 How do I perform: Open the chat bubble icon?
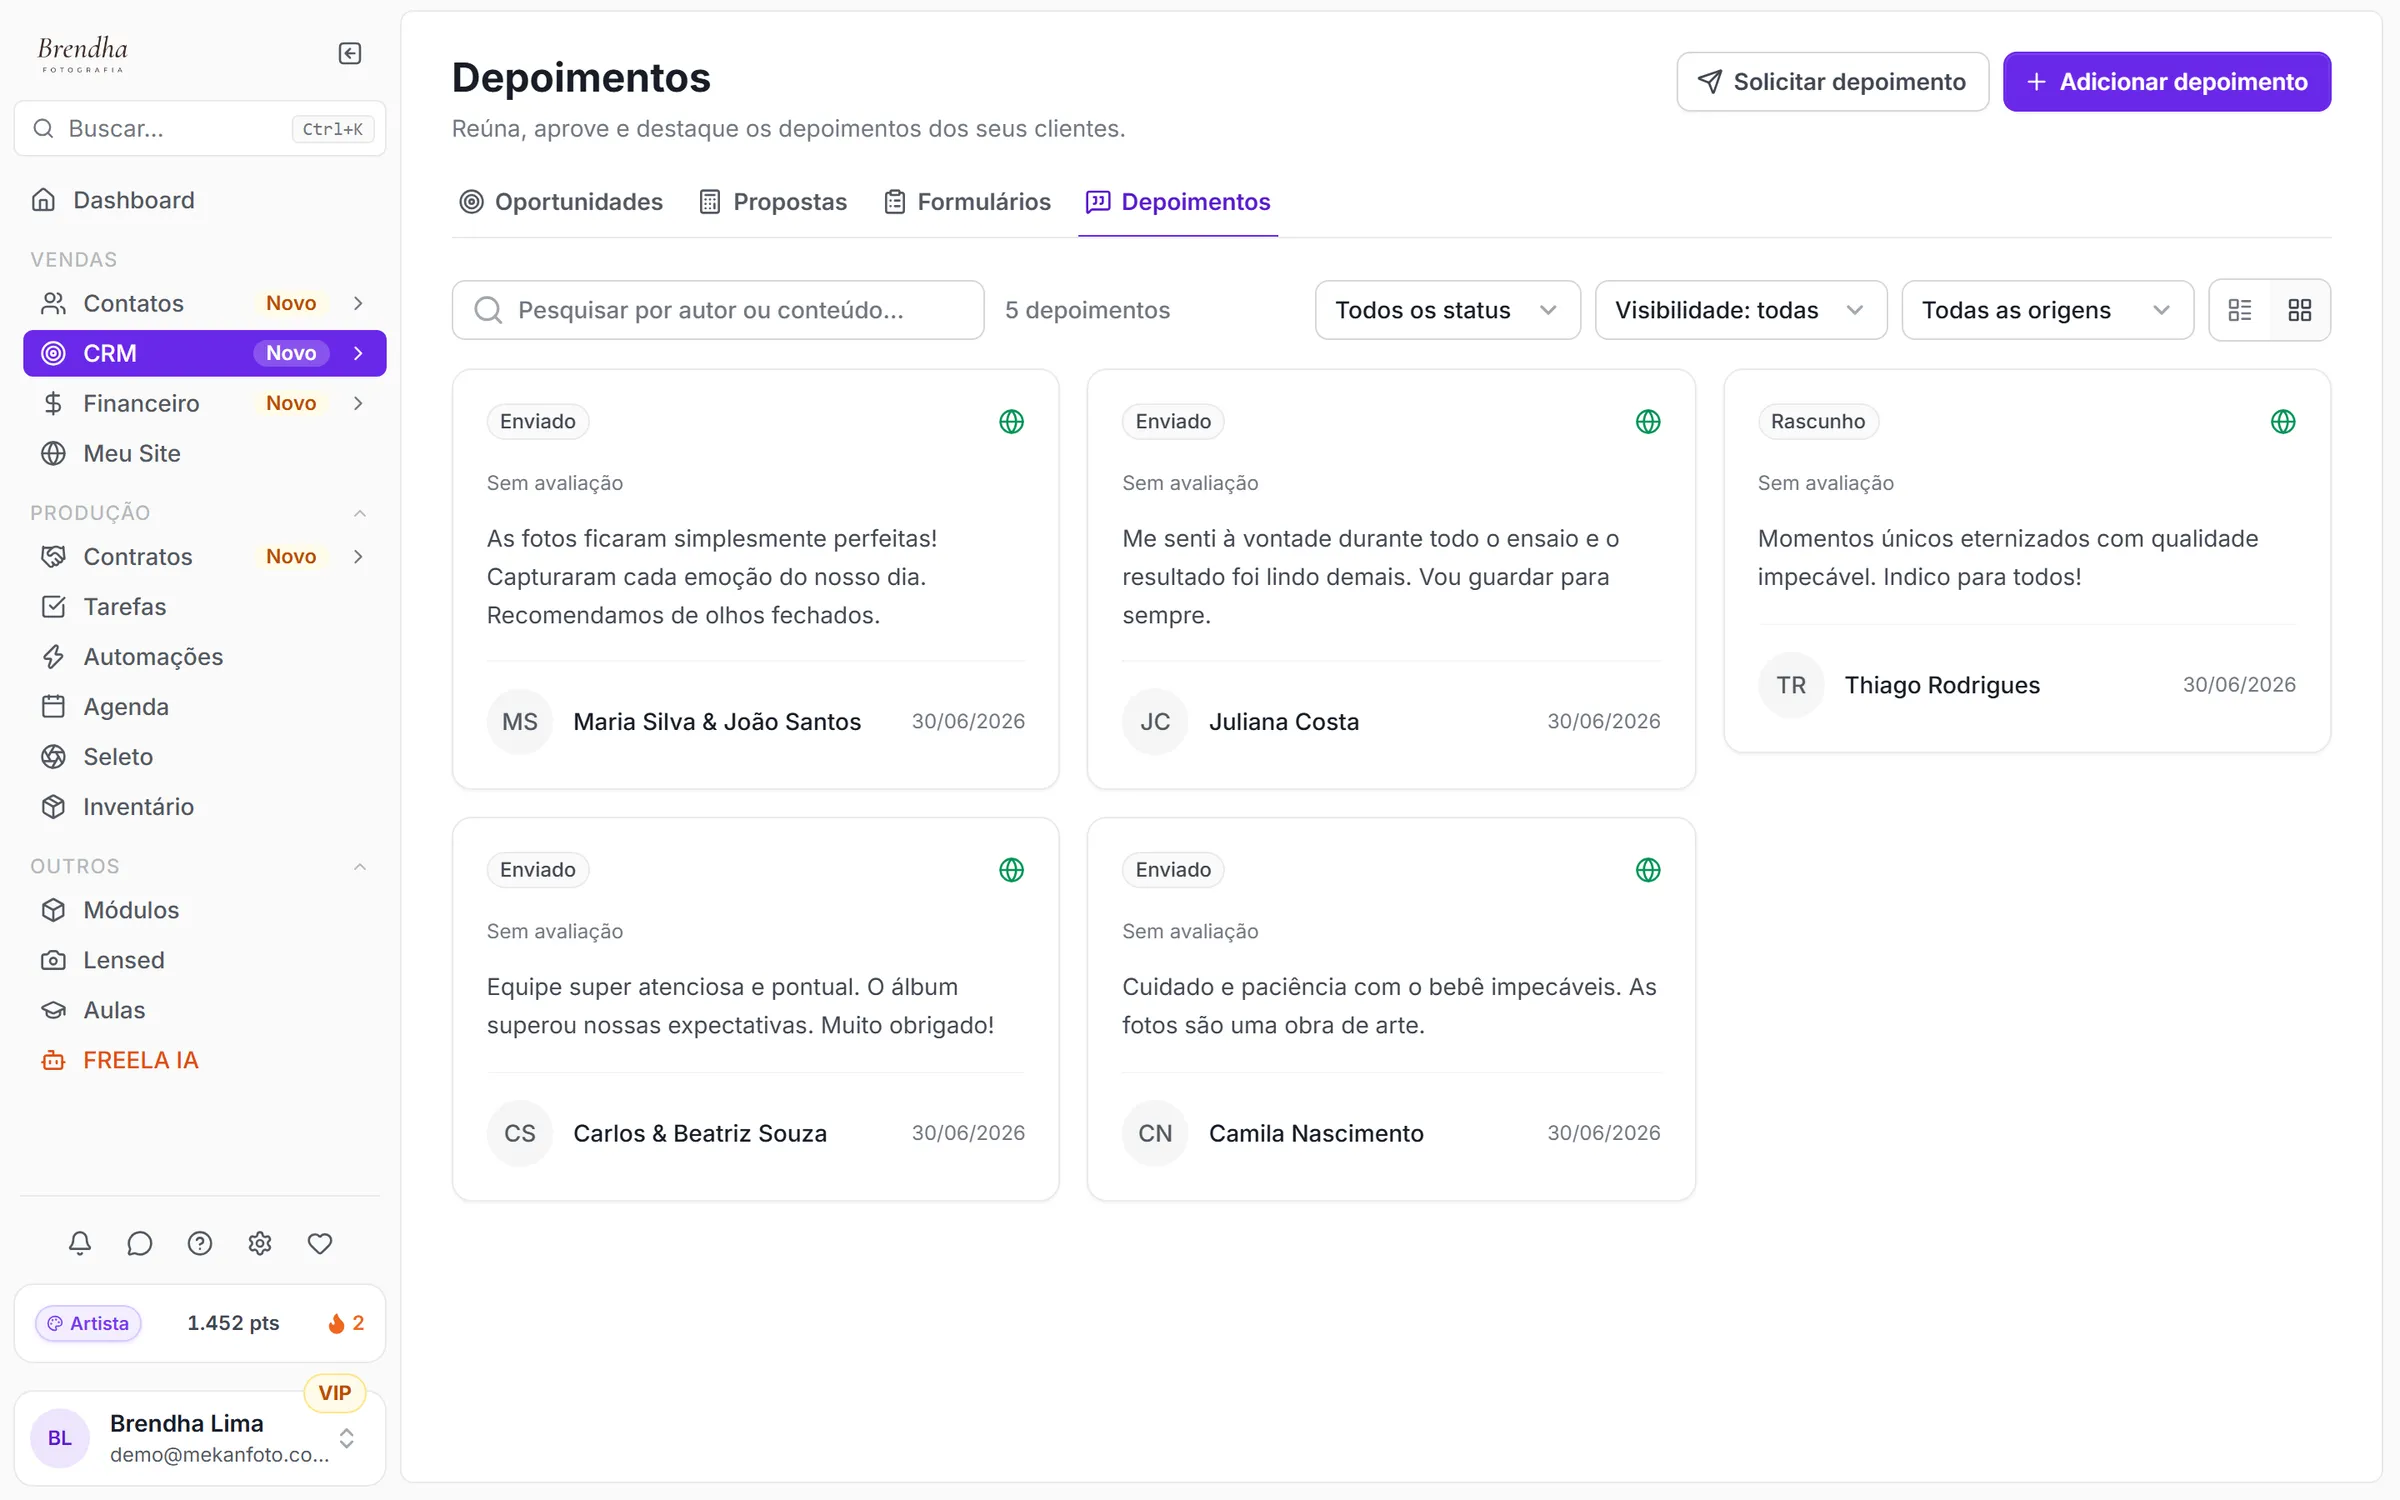(140, 1243)
